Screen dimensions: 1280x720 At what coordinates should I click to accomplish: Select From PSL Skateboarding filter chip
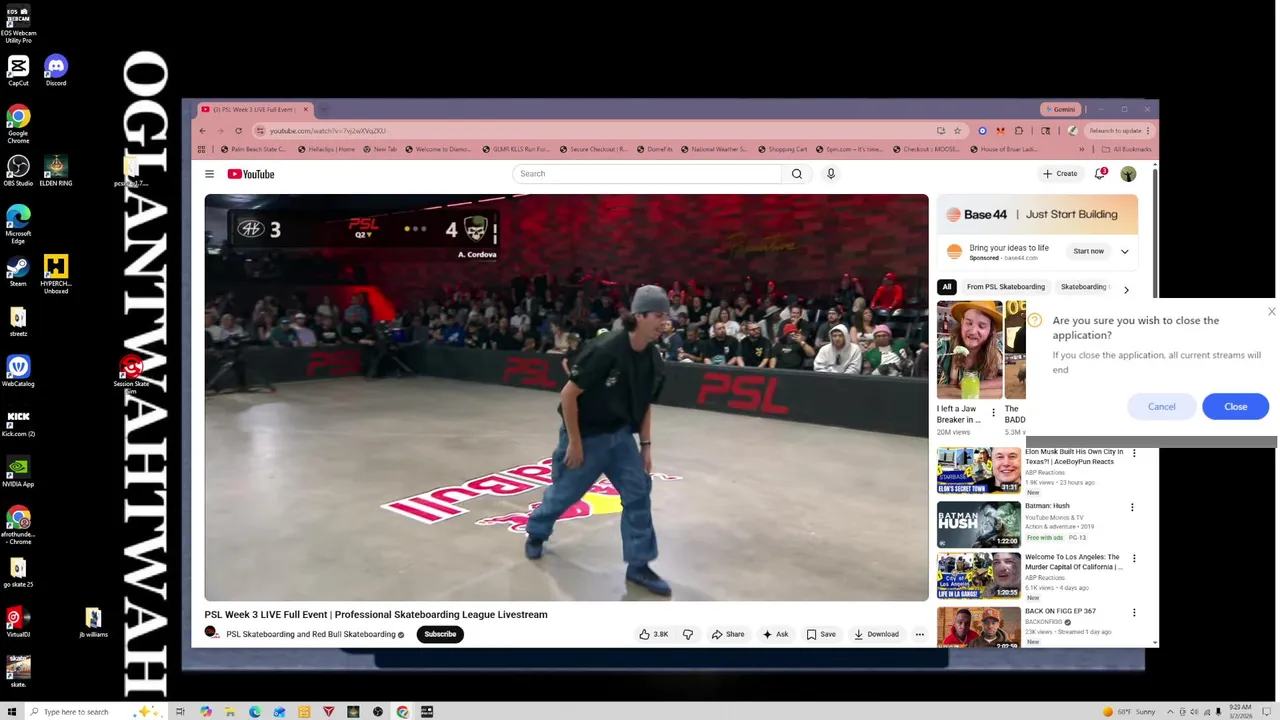[x=1005, y=287]
